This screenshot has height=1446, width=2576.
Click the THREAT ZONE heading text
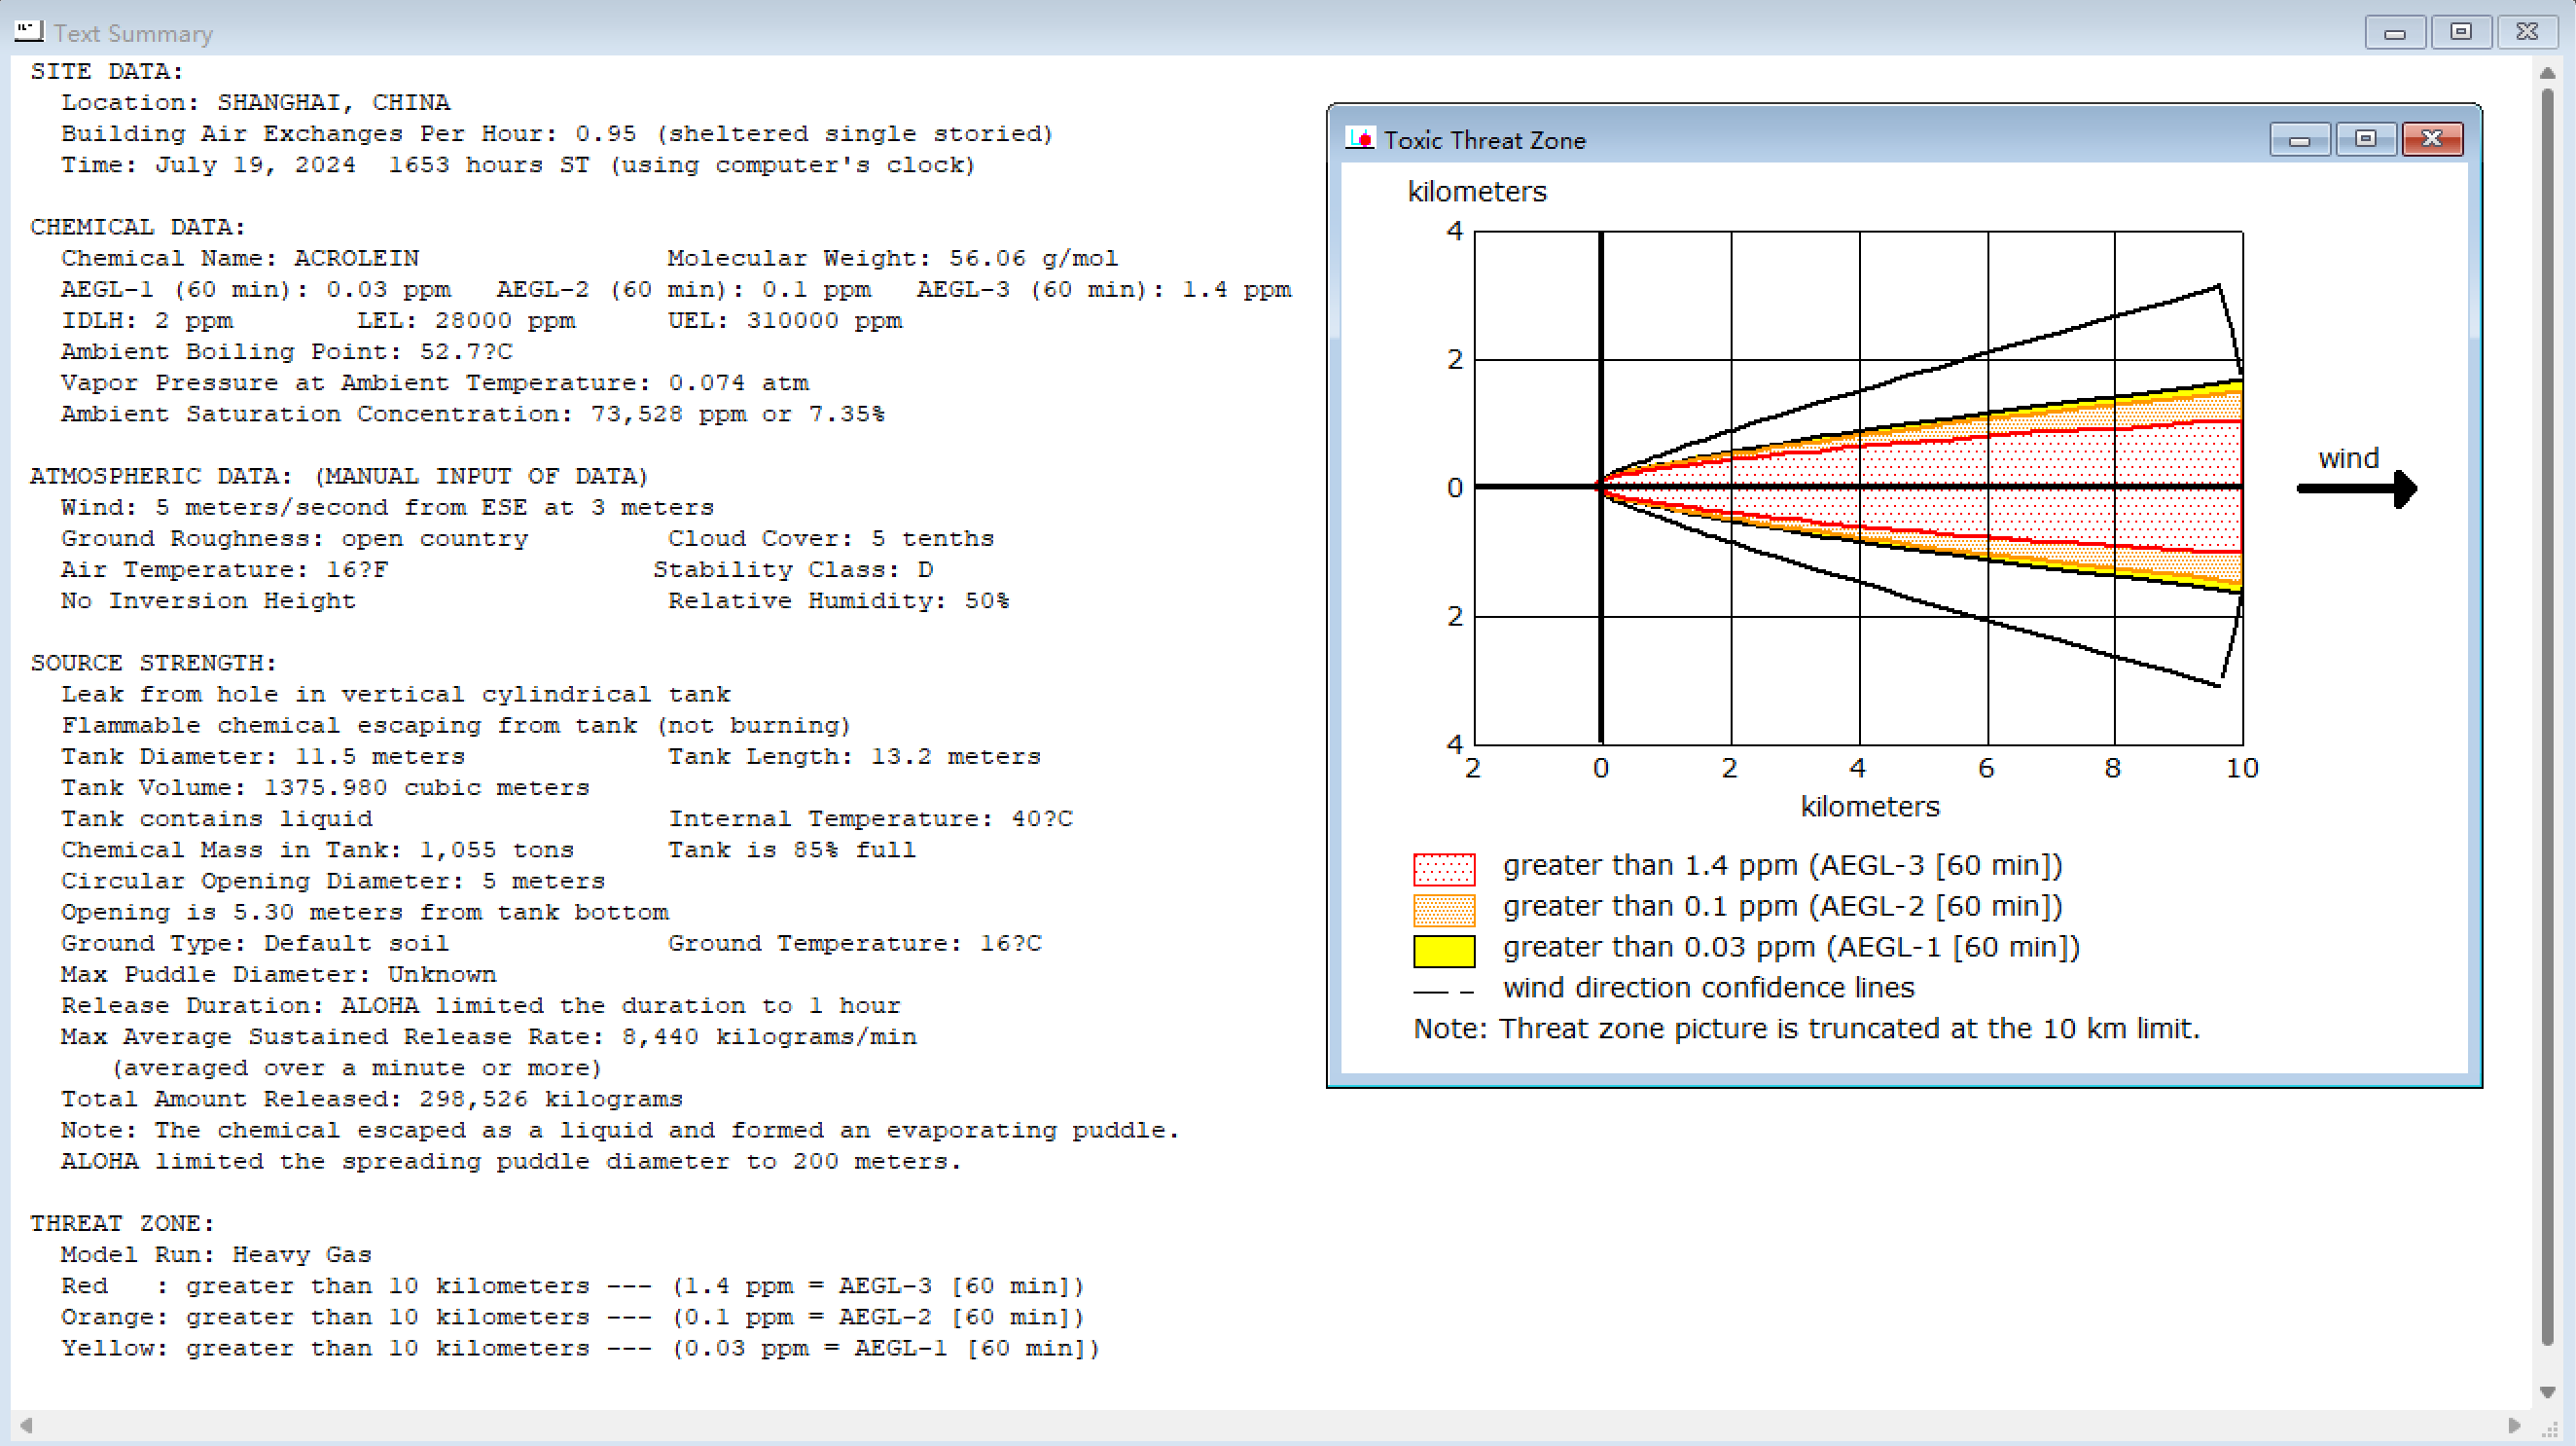122,1223
